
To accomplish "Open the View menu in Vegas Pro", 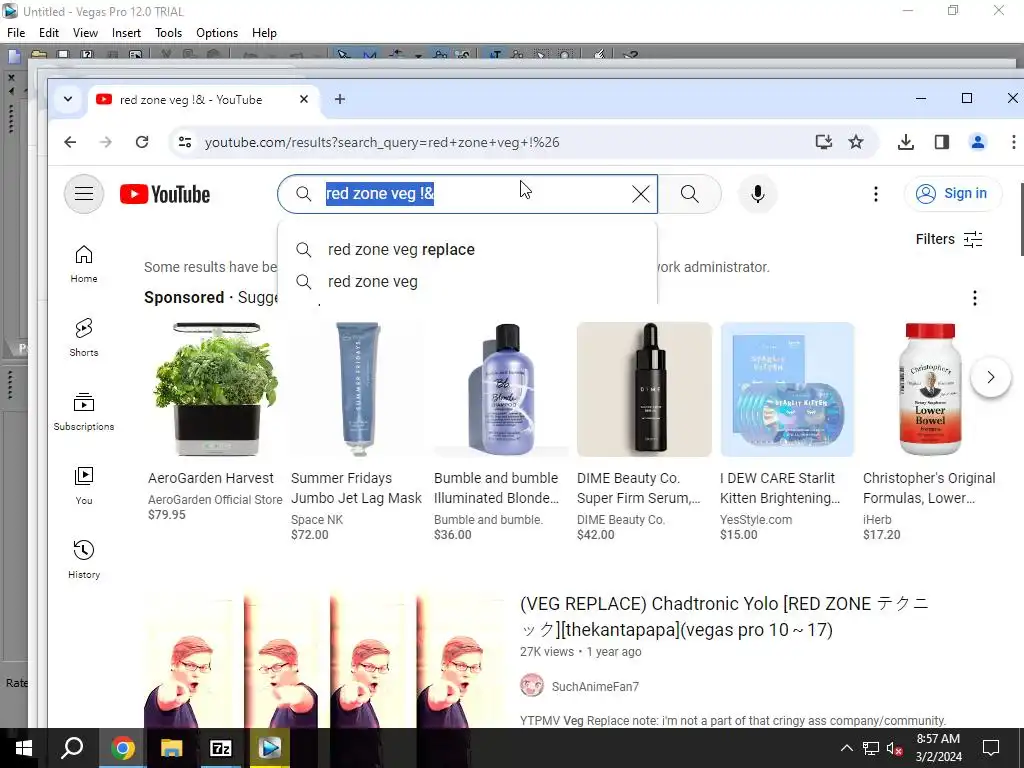I will coord(85,33).
